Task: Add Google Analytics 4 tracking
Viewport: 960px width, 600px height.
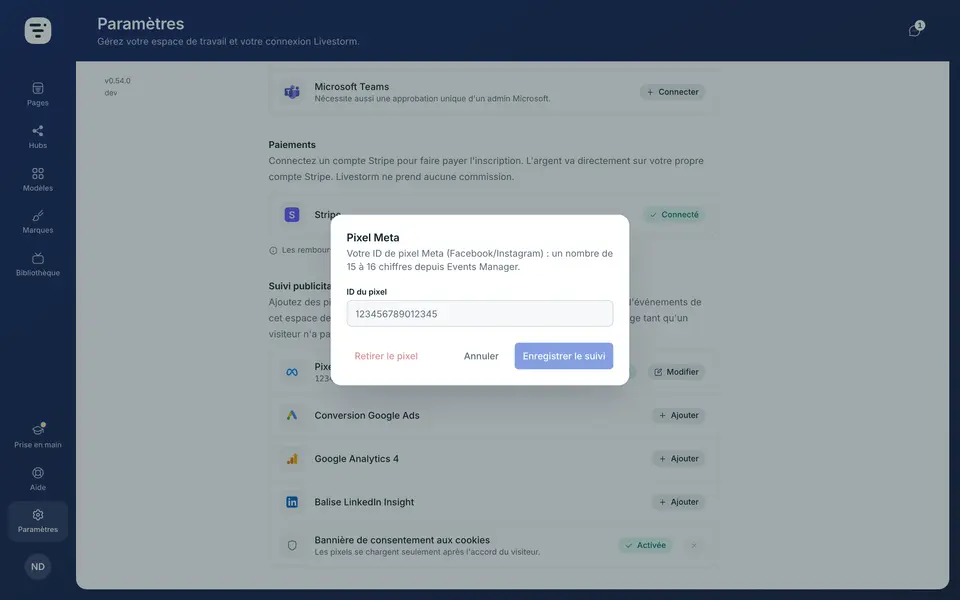Action: coord(678,459)
